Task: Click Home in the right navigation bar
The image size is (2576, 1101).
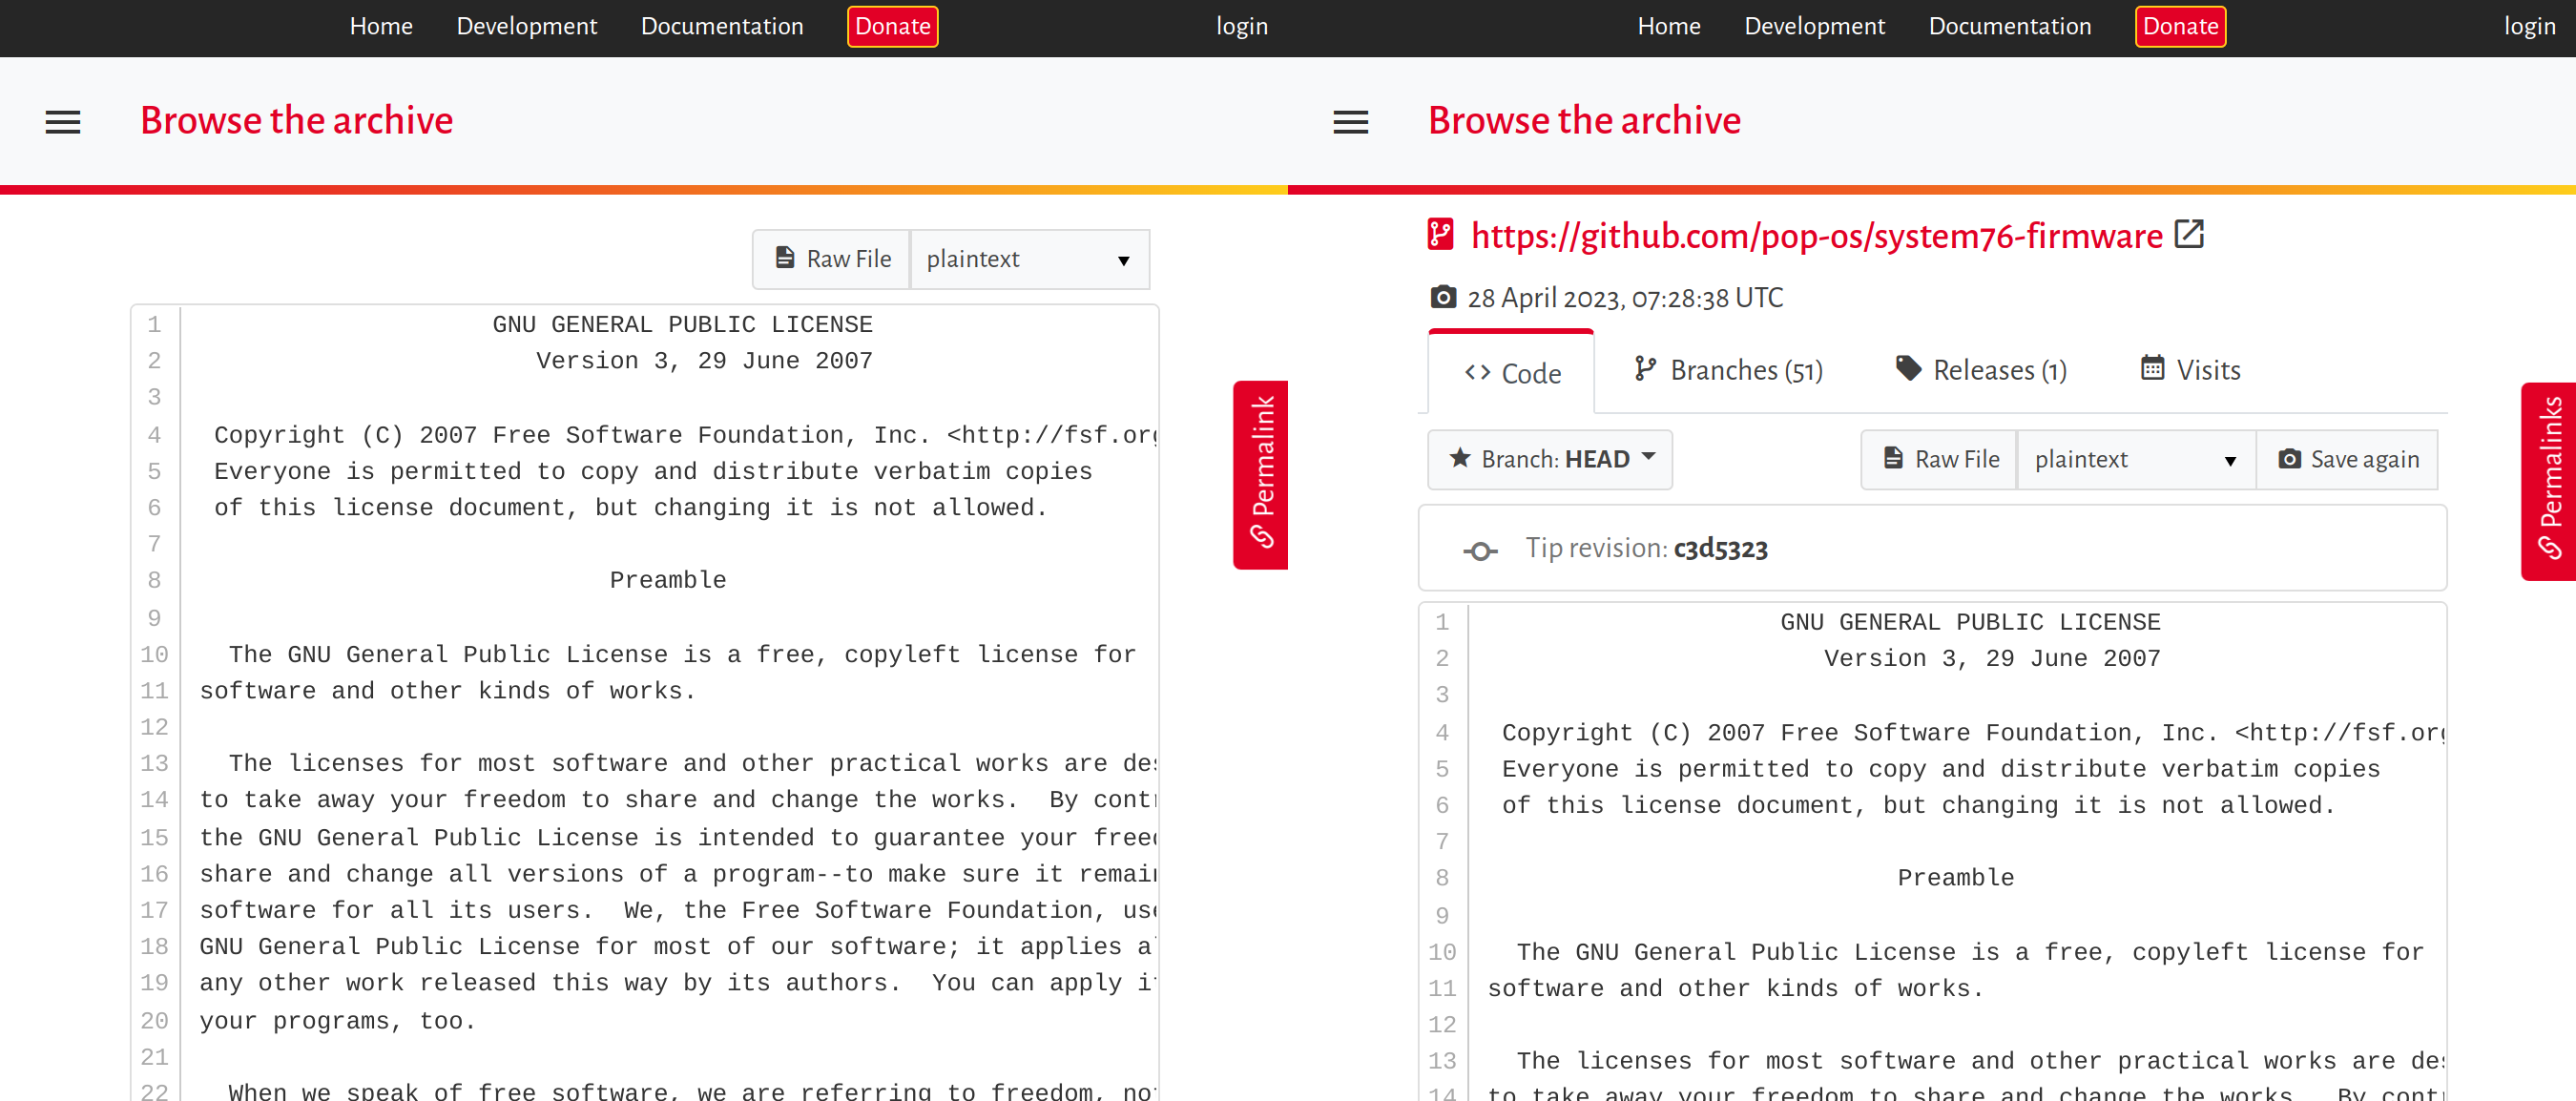Action: click(1669, 26)
